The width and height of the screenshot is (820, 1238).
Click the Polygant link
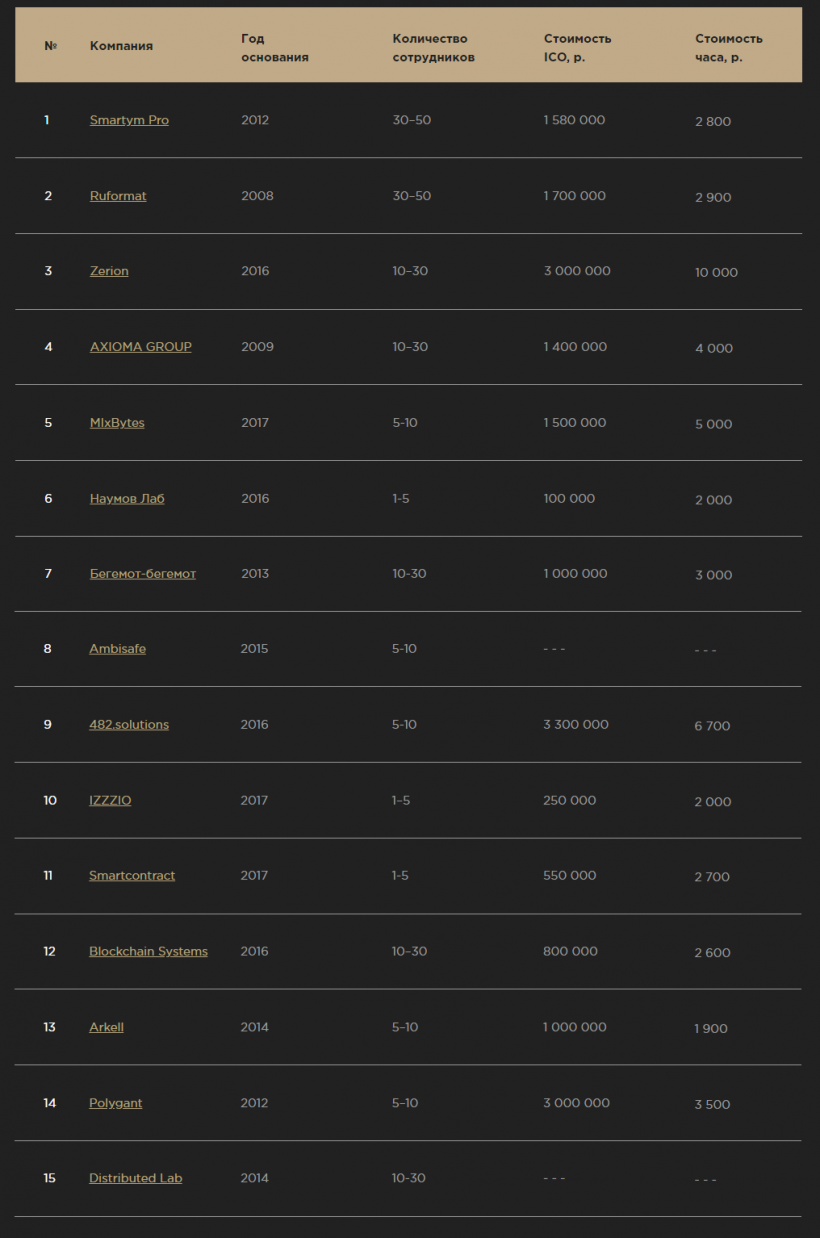(115, 1103)
